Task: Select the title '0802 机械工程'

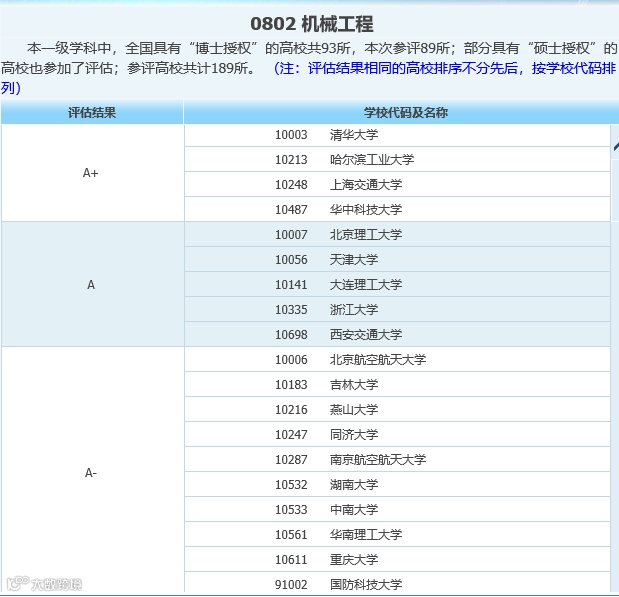Action: tap(311, 24)
